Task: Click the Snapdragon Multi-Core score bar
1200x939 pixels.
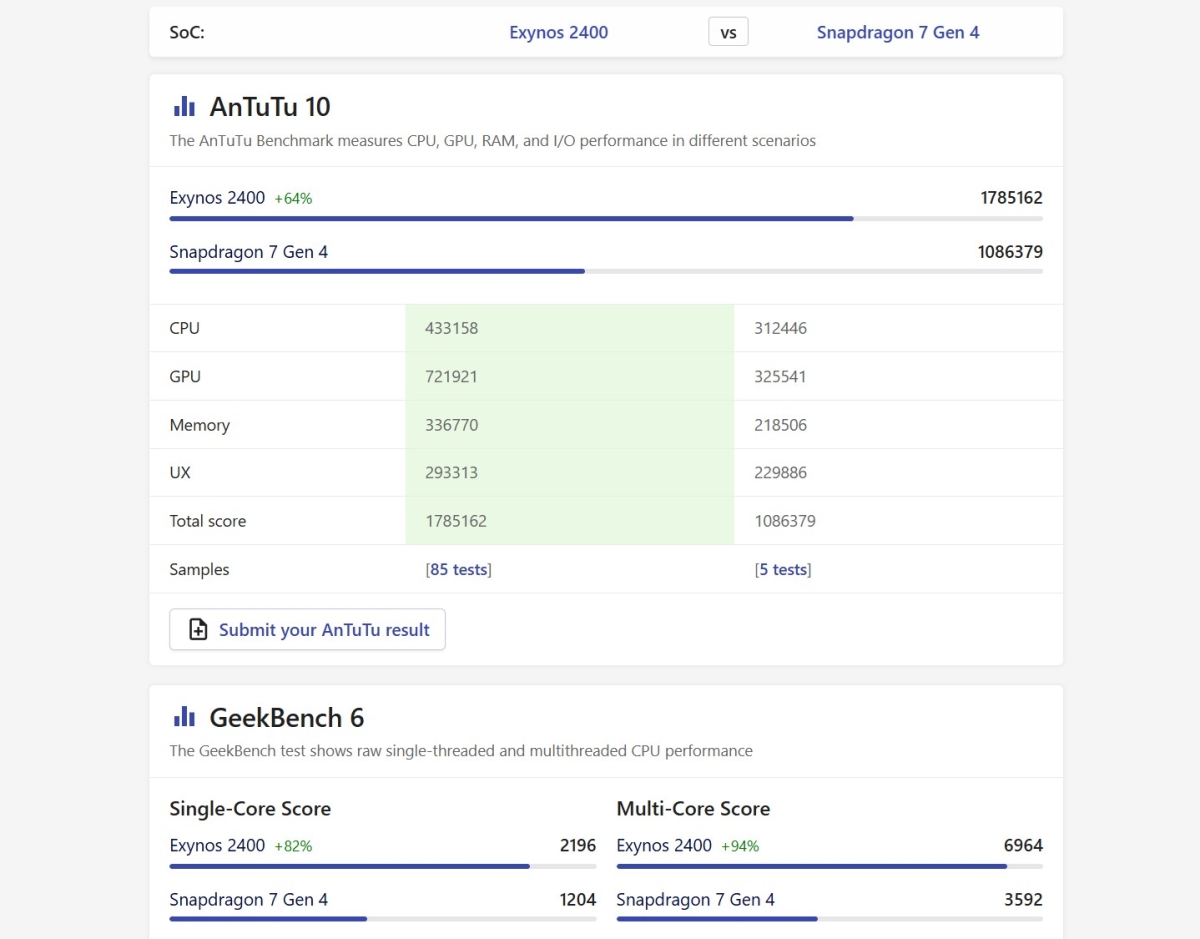Action: (x=717, y=919)
